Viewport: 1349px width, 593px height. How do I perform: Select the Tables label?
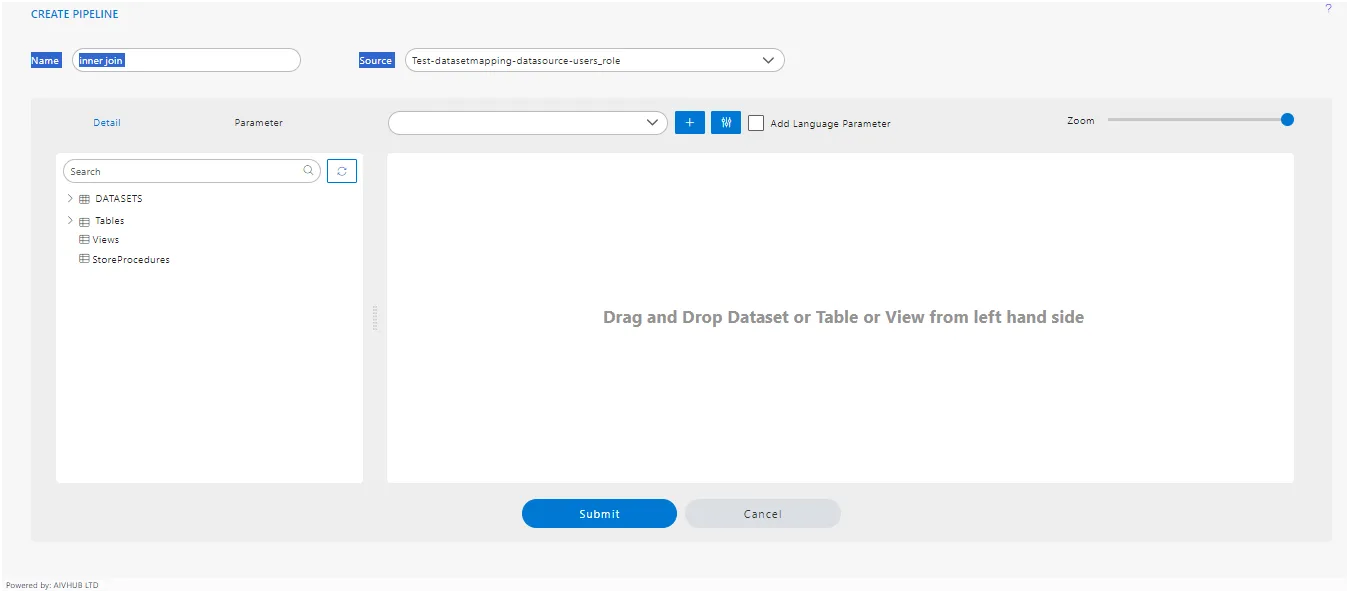tap(110, 221)
